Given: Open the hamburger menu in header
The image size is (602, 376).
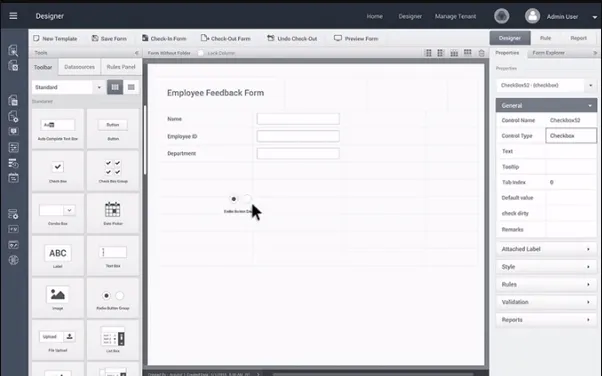Looking at the screenshot, I should coord(13,16).
